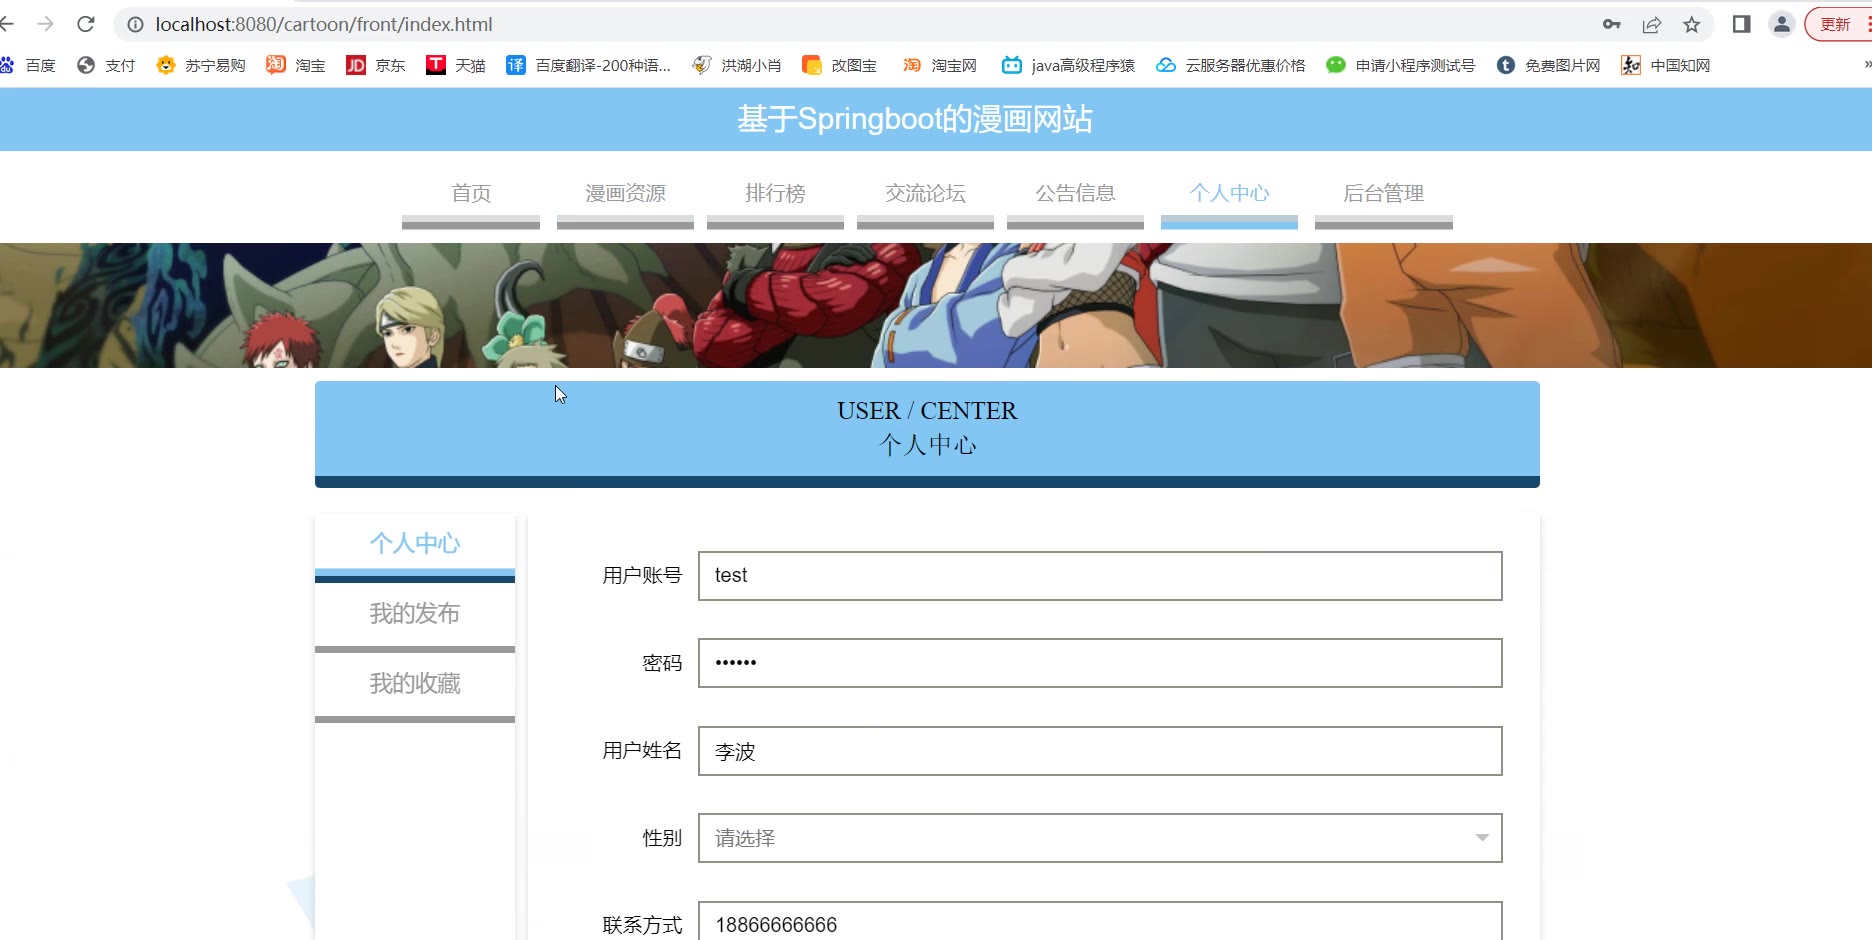Click the 用户账号 input field
The height and width of the screenshot is (940, 1872).
(x=1100, y=576)
